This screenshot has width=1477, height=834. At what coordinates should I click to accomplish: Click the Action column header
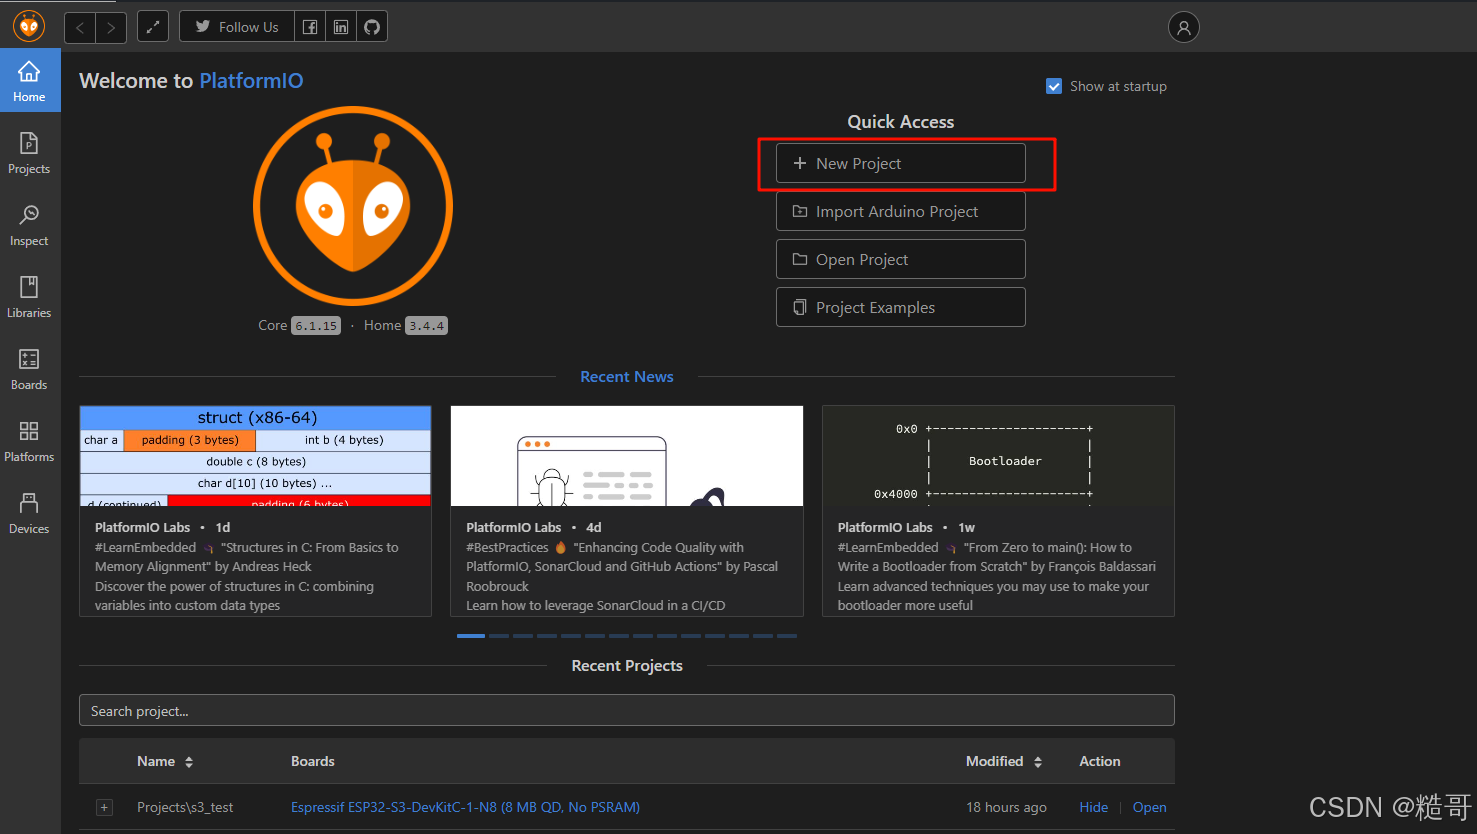click(1100, 761)
